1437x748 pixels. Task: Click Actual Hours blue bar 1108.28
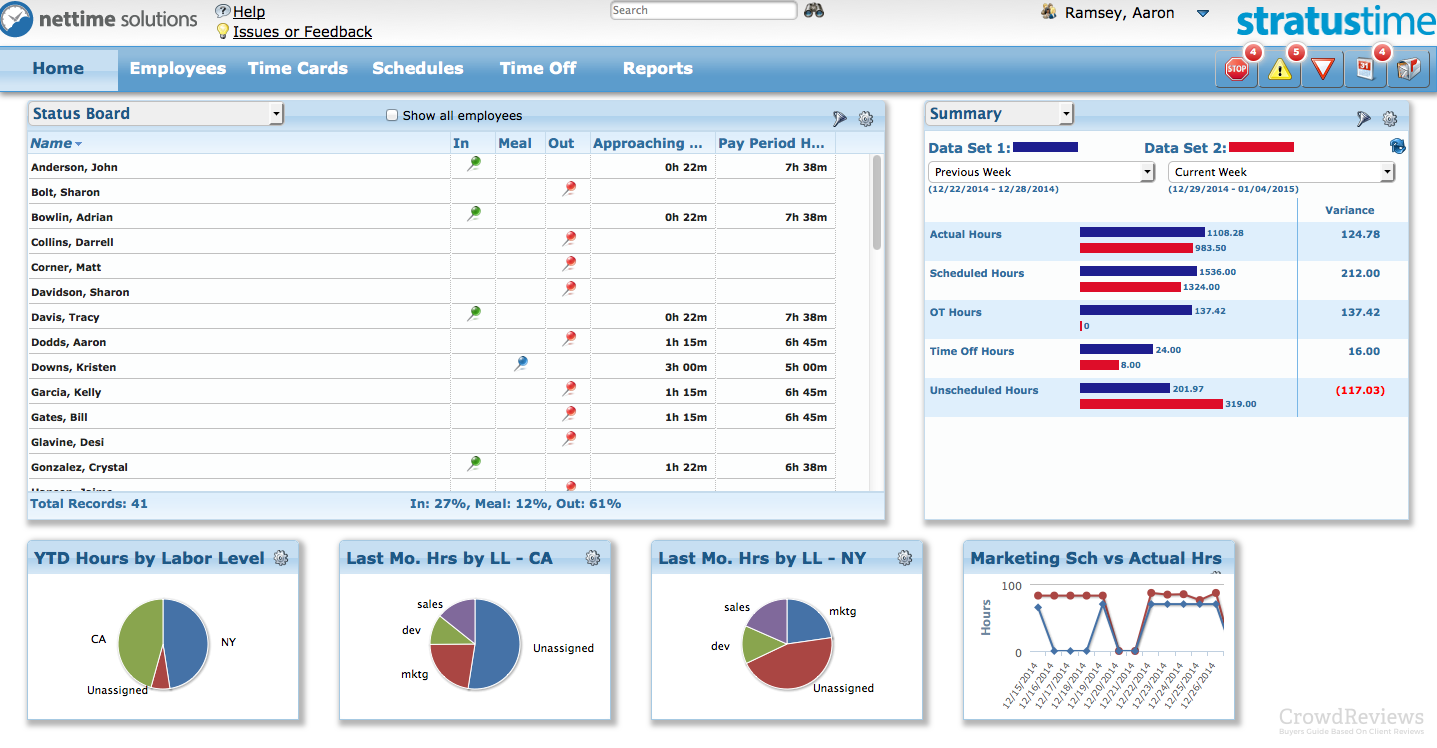[x=1142, y=232]
